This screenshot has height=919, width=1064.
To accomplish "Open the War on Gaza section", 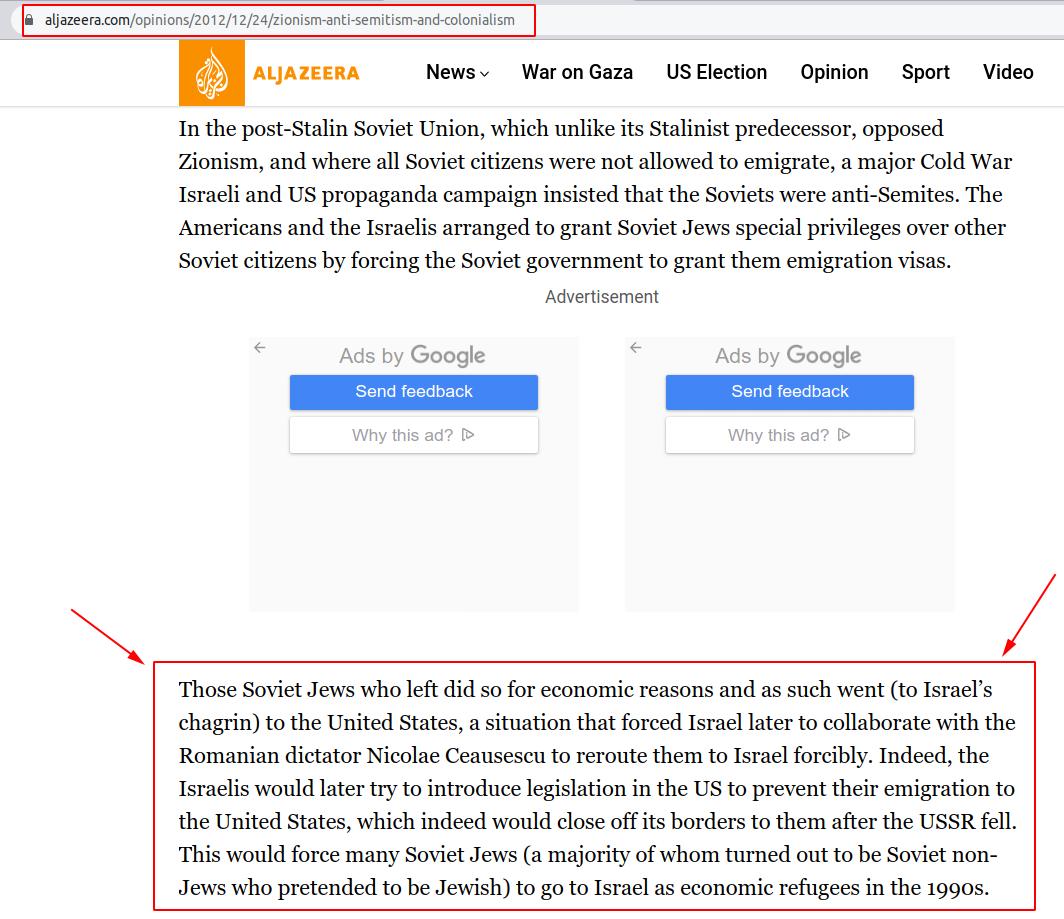I will click(577, 72).
